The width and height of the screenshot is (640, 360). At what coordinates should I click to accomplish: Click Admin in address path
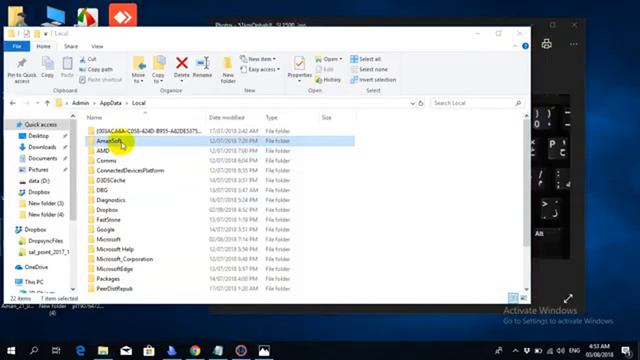pyautogui.click(x=80, y=103)
